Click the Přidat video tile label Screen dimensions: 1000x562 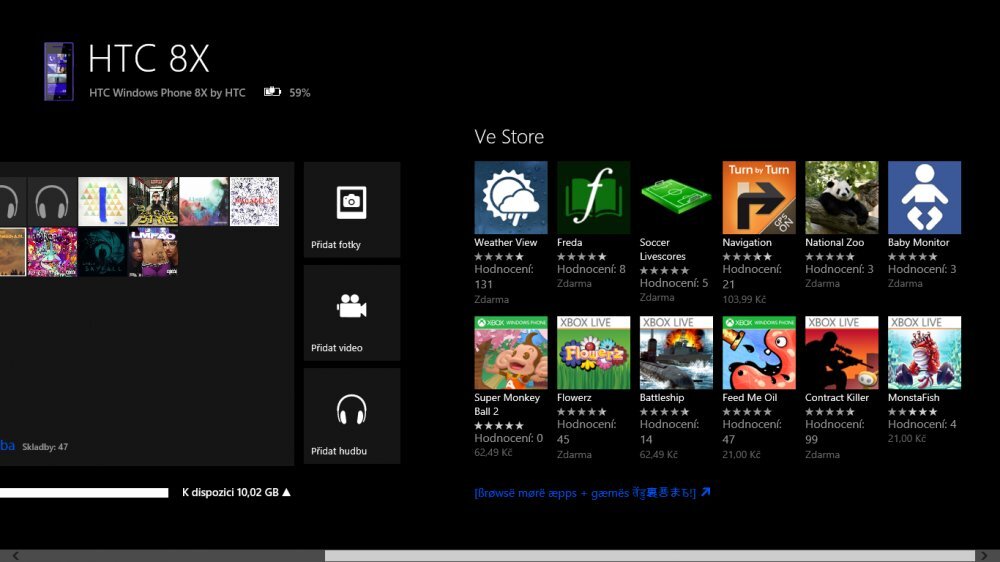[x=336, y=348]
